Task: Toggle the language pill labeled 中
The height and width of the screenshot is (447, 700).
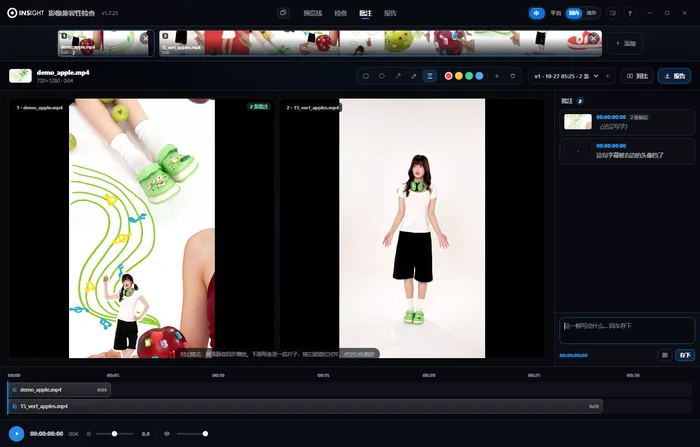Action: [537, 13]
